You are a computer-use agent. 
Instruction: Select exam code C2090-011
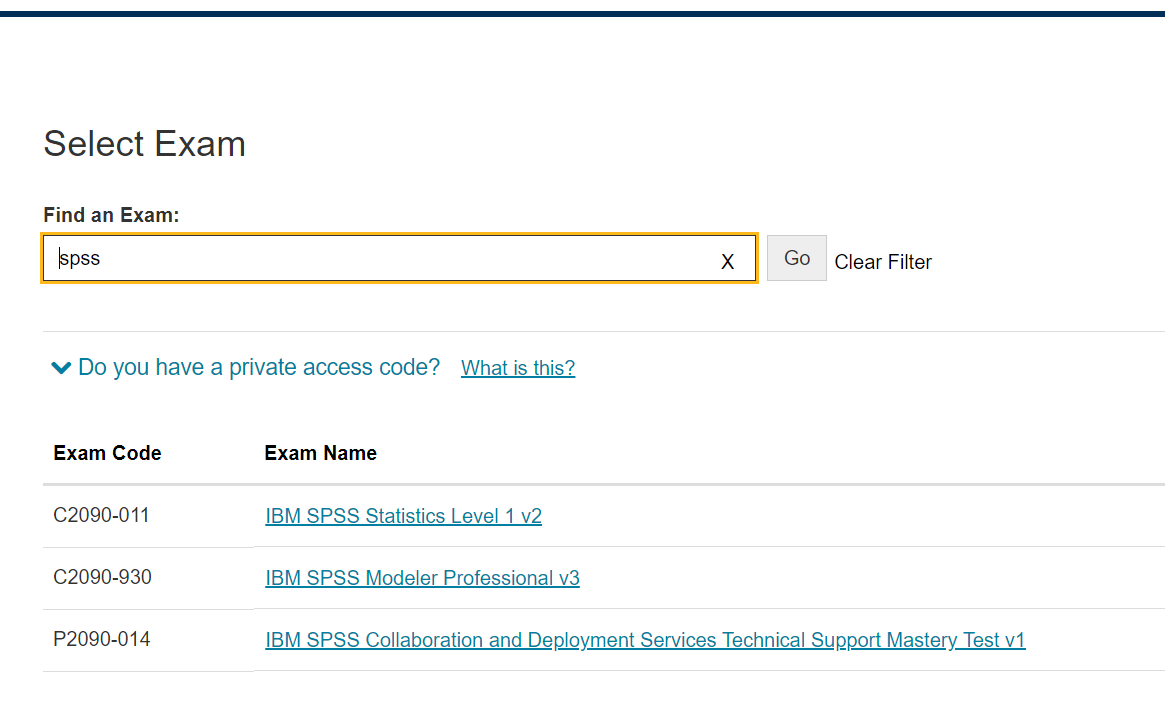[x=101, y=515]
